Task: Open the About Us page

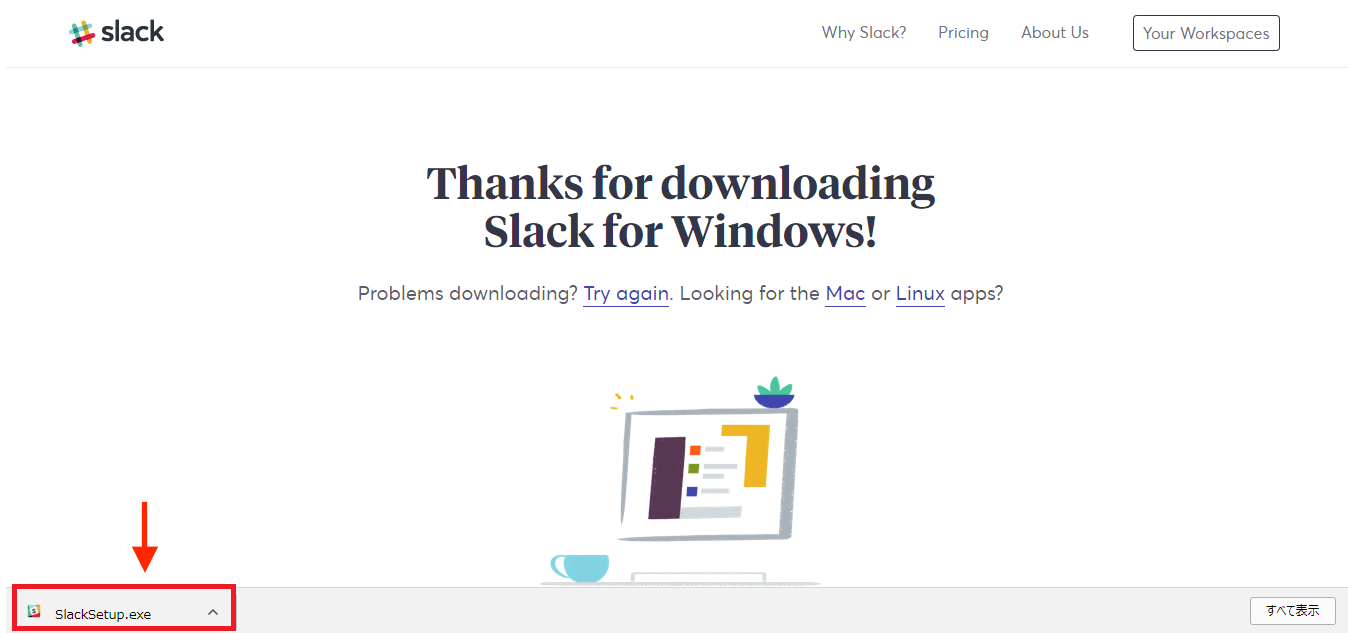Action: pyautogui.click(x=1054, y=32)
